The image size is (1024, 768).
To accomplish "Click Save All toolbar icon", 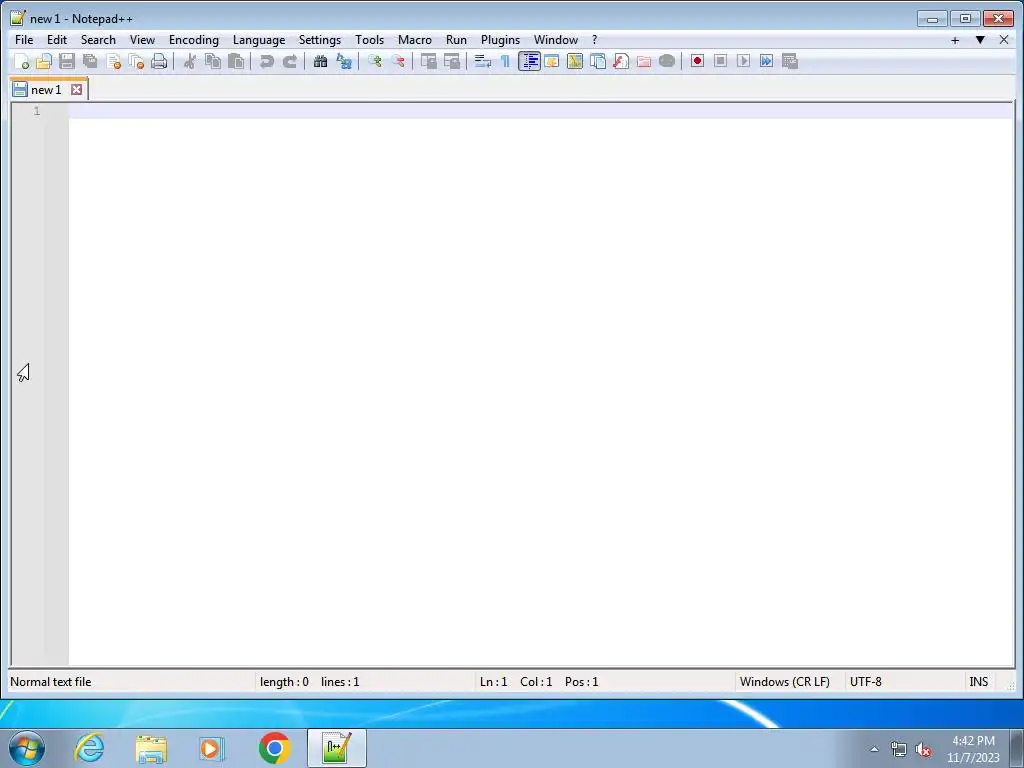I will pos(90,61).
